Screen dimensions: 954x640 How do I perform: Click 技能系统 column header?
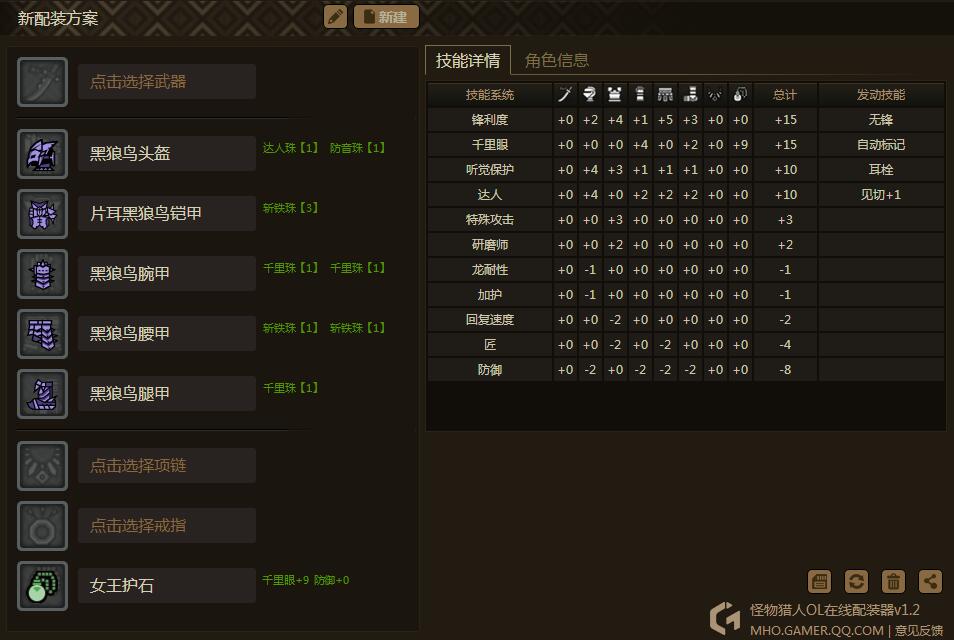(490, 94)
